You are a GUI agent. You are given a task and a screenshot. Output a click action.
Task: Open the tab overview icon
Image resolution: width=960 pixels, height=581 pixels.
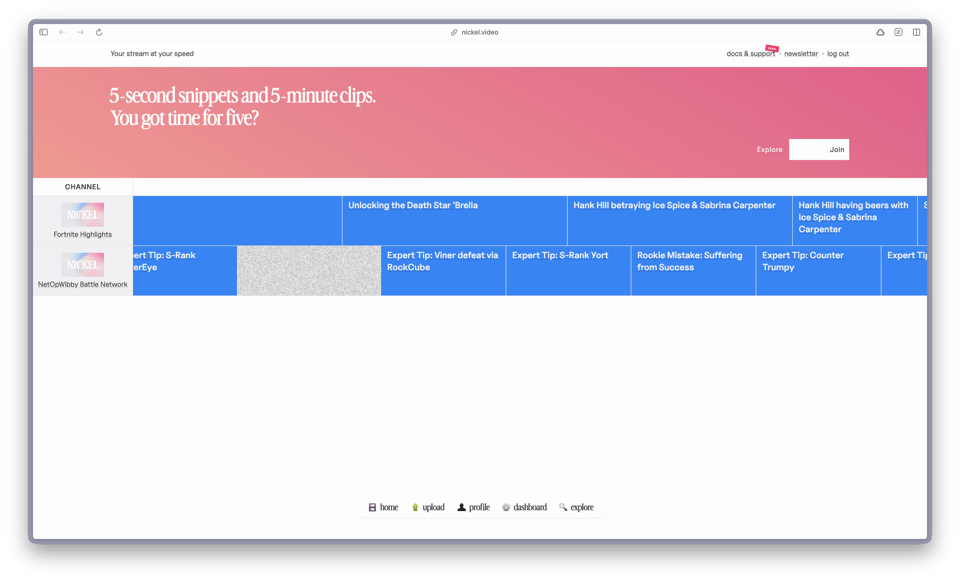coord(916,32)
